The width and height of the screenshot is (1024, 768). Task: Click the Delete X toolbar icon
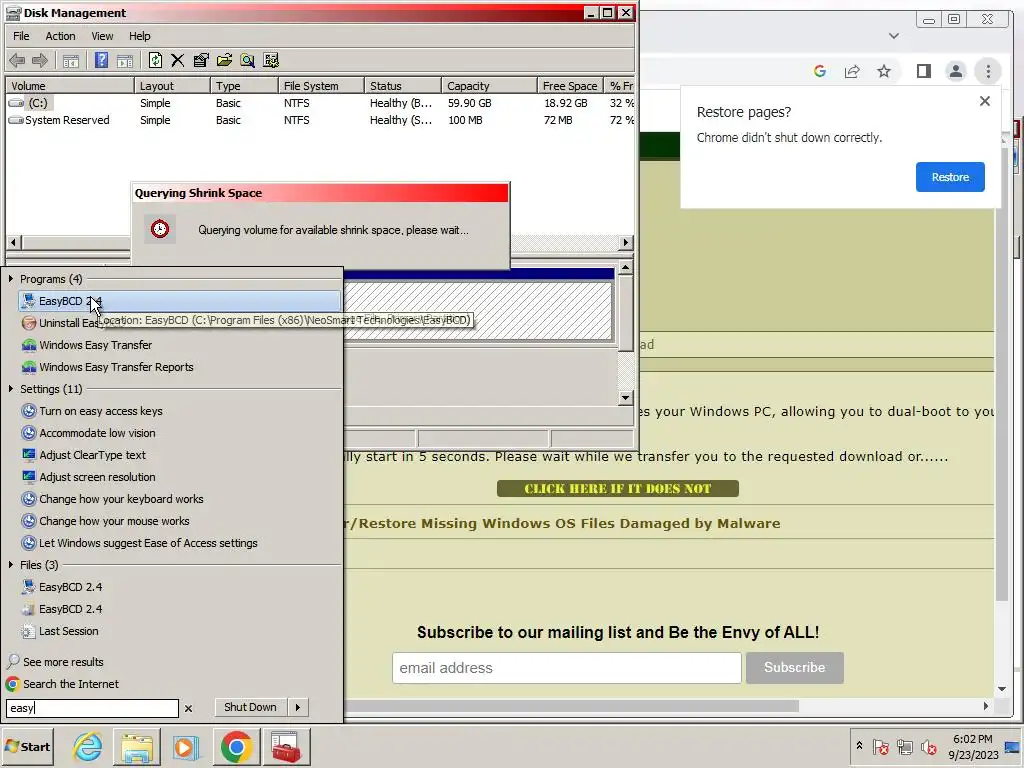click(x=178, y=61)
